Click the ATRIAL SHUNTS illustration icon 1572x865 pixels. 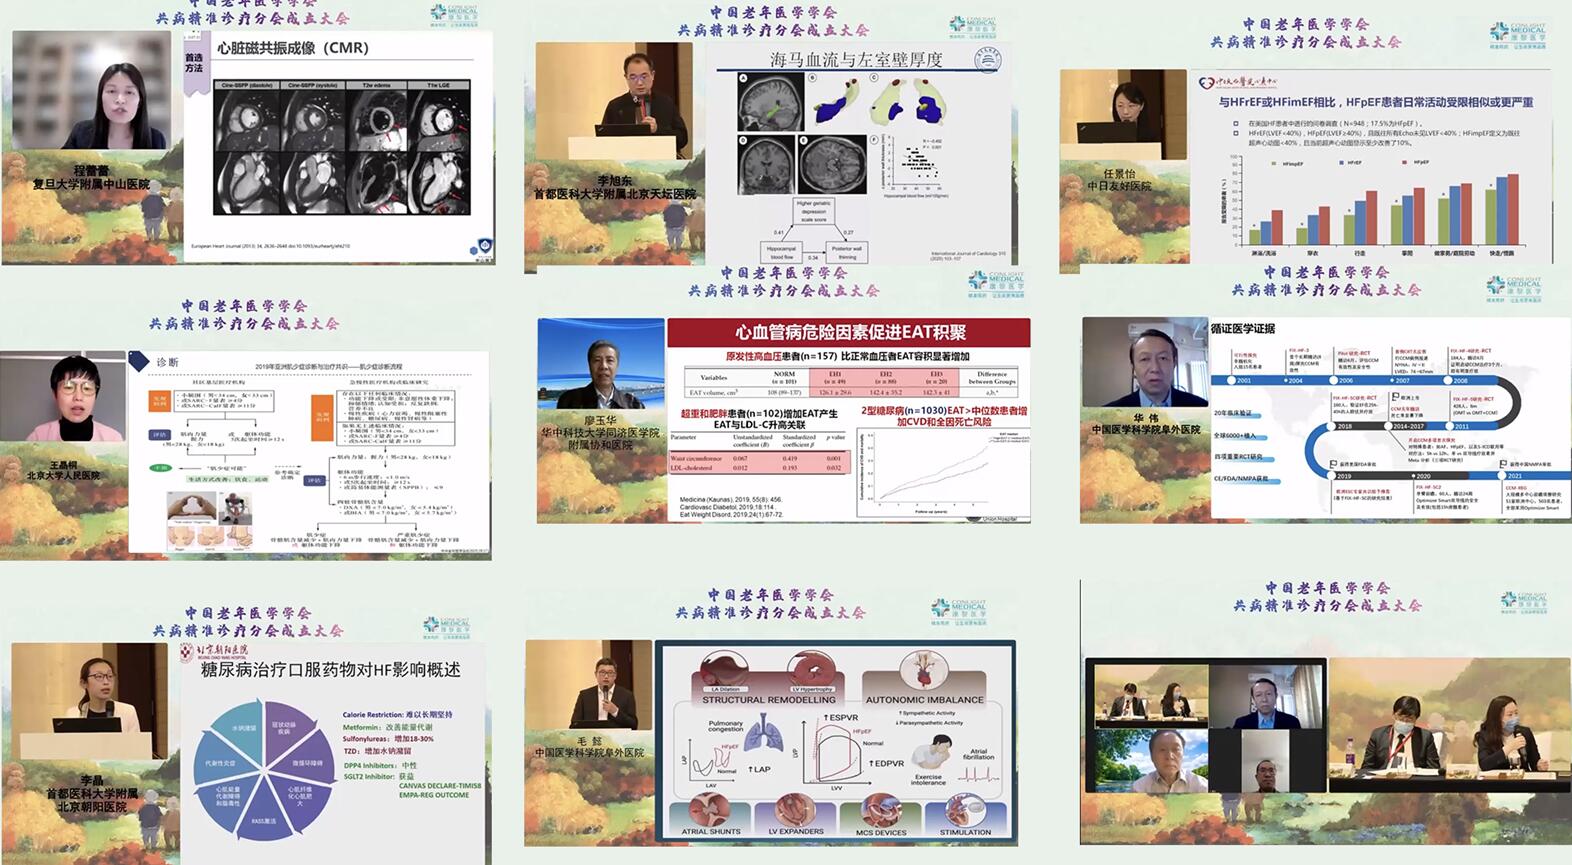coord(711,809)
